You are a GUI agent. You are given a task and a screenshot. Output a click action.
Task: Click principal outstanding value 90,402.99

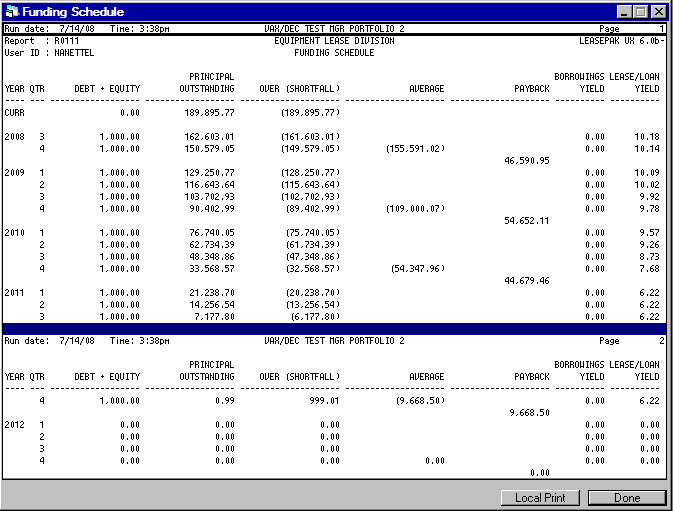tap(212, 209)
